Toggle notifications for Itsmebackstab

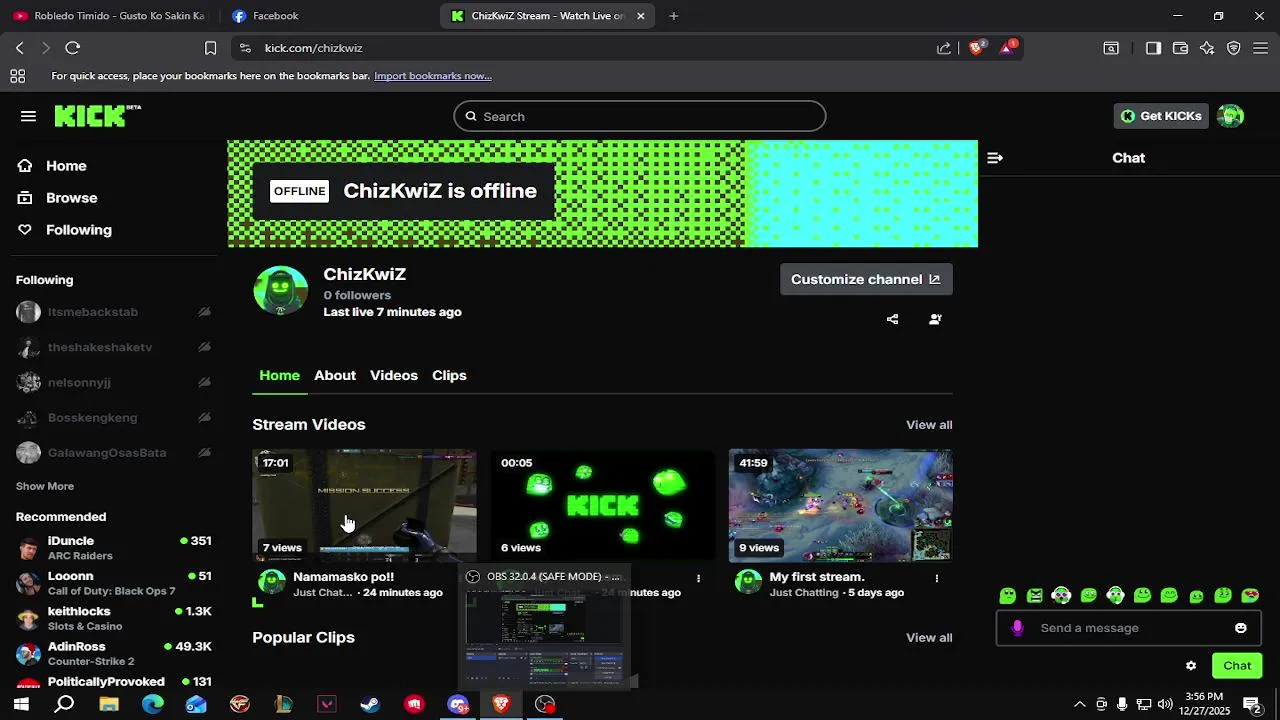[x=204, y=312]
